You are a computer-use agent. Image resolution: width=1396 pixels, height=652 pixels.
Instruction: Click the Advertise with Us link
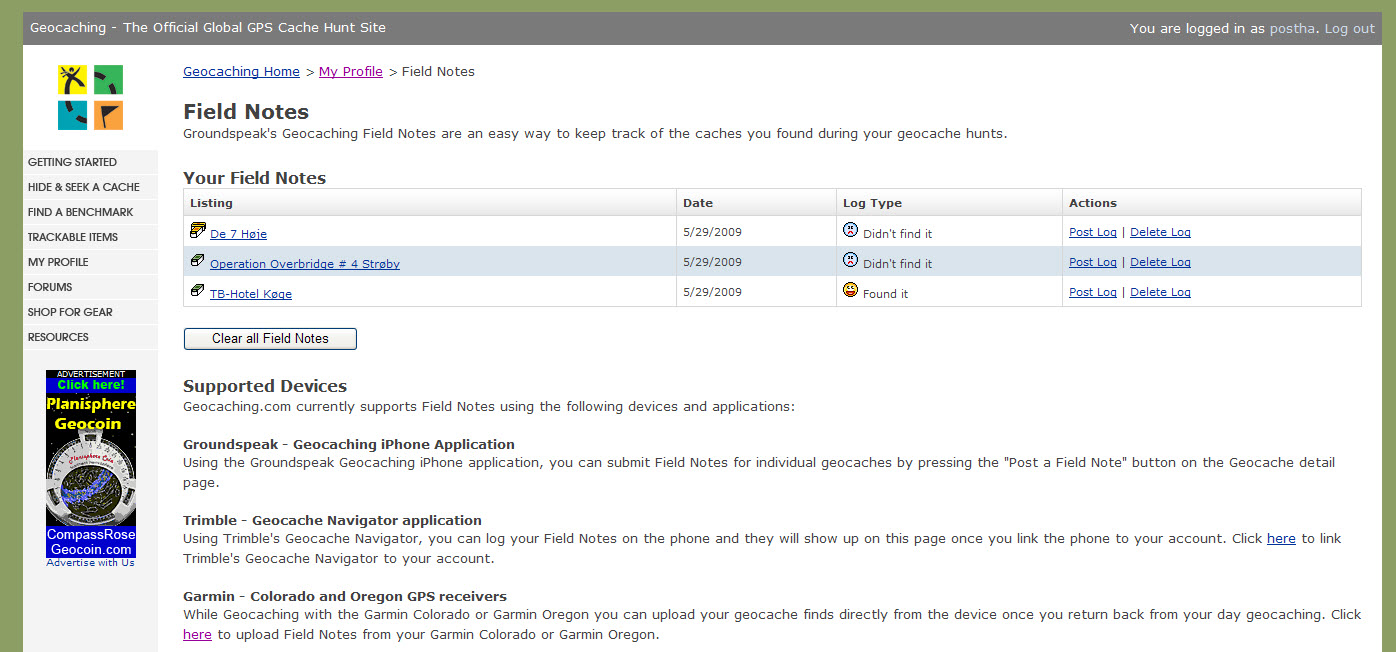[90, 563]
